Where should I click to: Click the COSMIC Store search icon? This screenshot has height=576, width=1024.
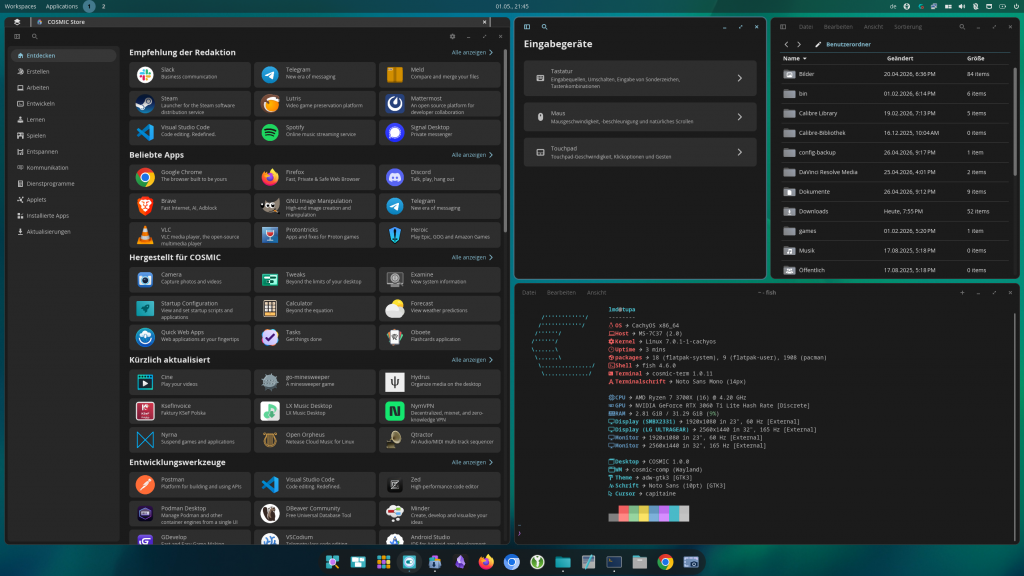click(x=35, y=37)
